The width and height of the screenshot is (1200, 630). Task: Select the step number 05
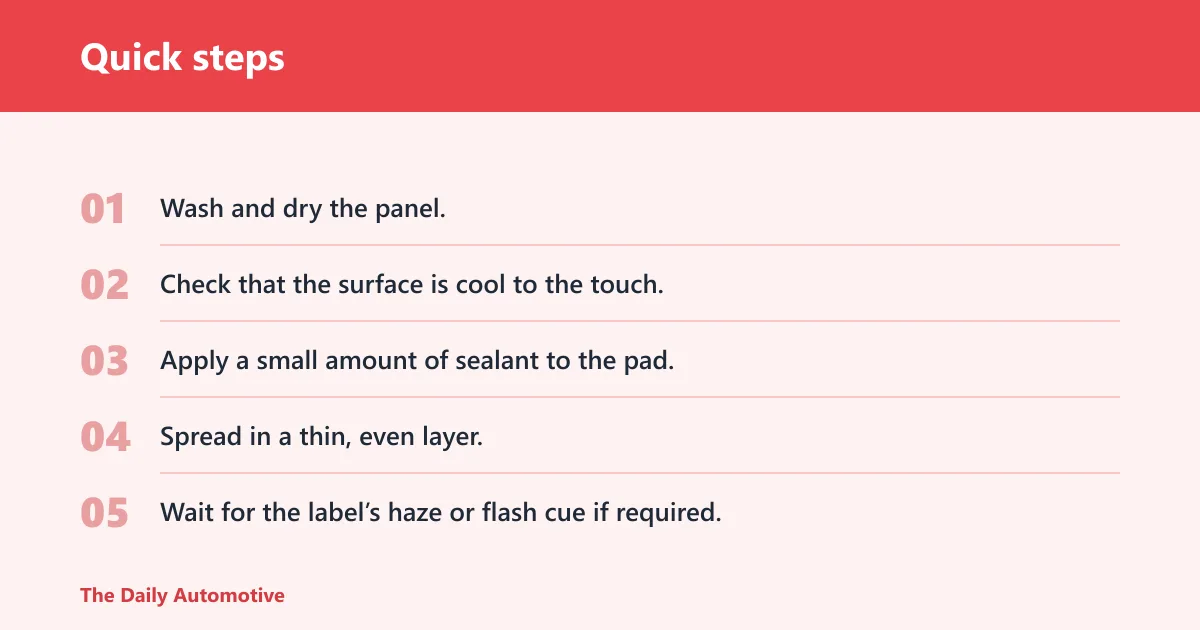(104, 513)
